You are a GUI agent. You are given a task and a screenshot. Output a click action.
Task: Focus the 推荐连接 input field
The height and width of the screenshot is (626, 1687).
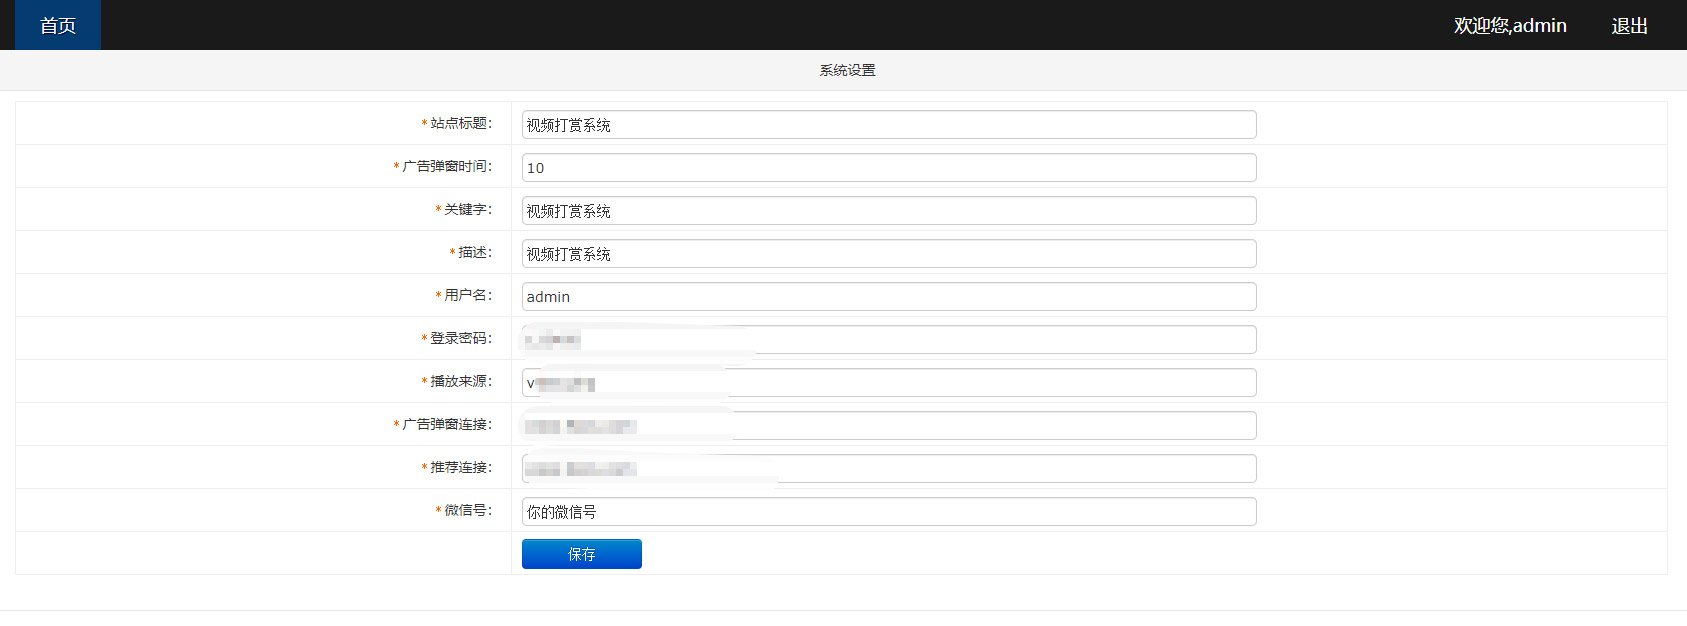click(889, 469)
